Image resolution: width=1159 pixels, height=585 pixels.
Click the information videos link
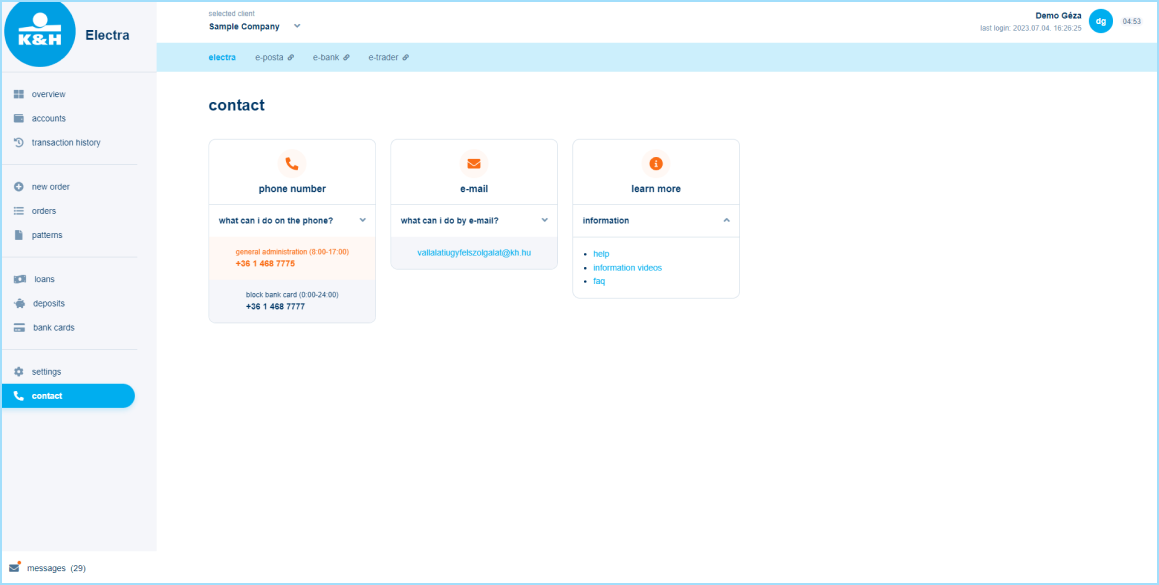(627, 267)
